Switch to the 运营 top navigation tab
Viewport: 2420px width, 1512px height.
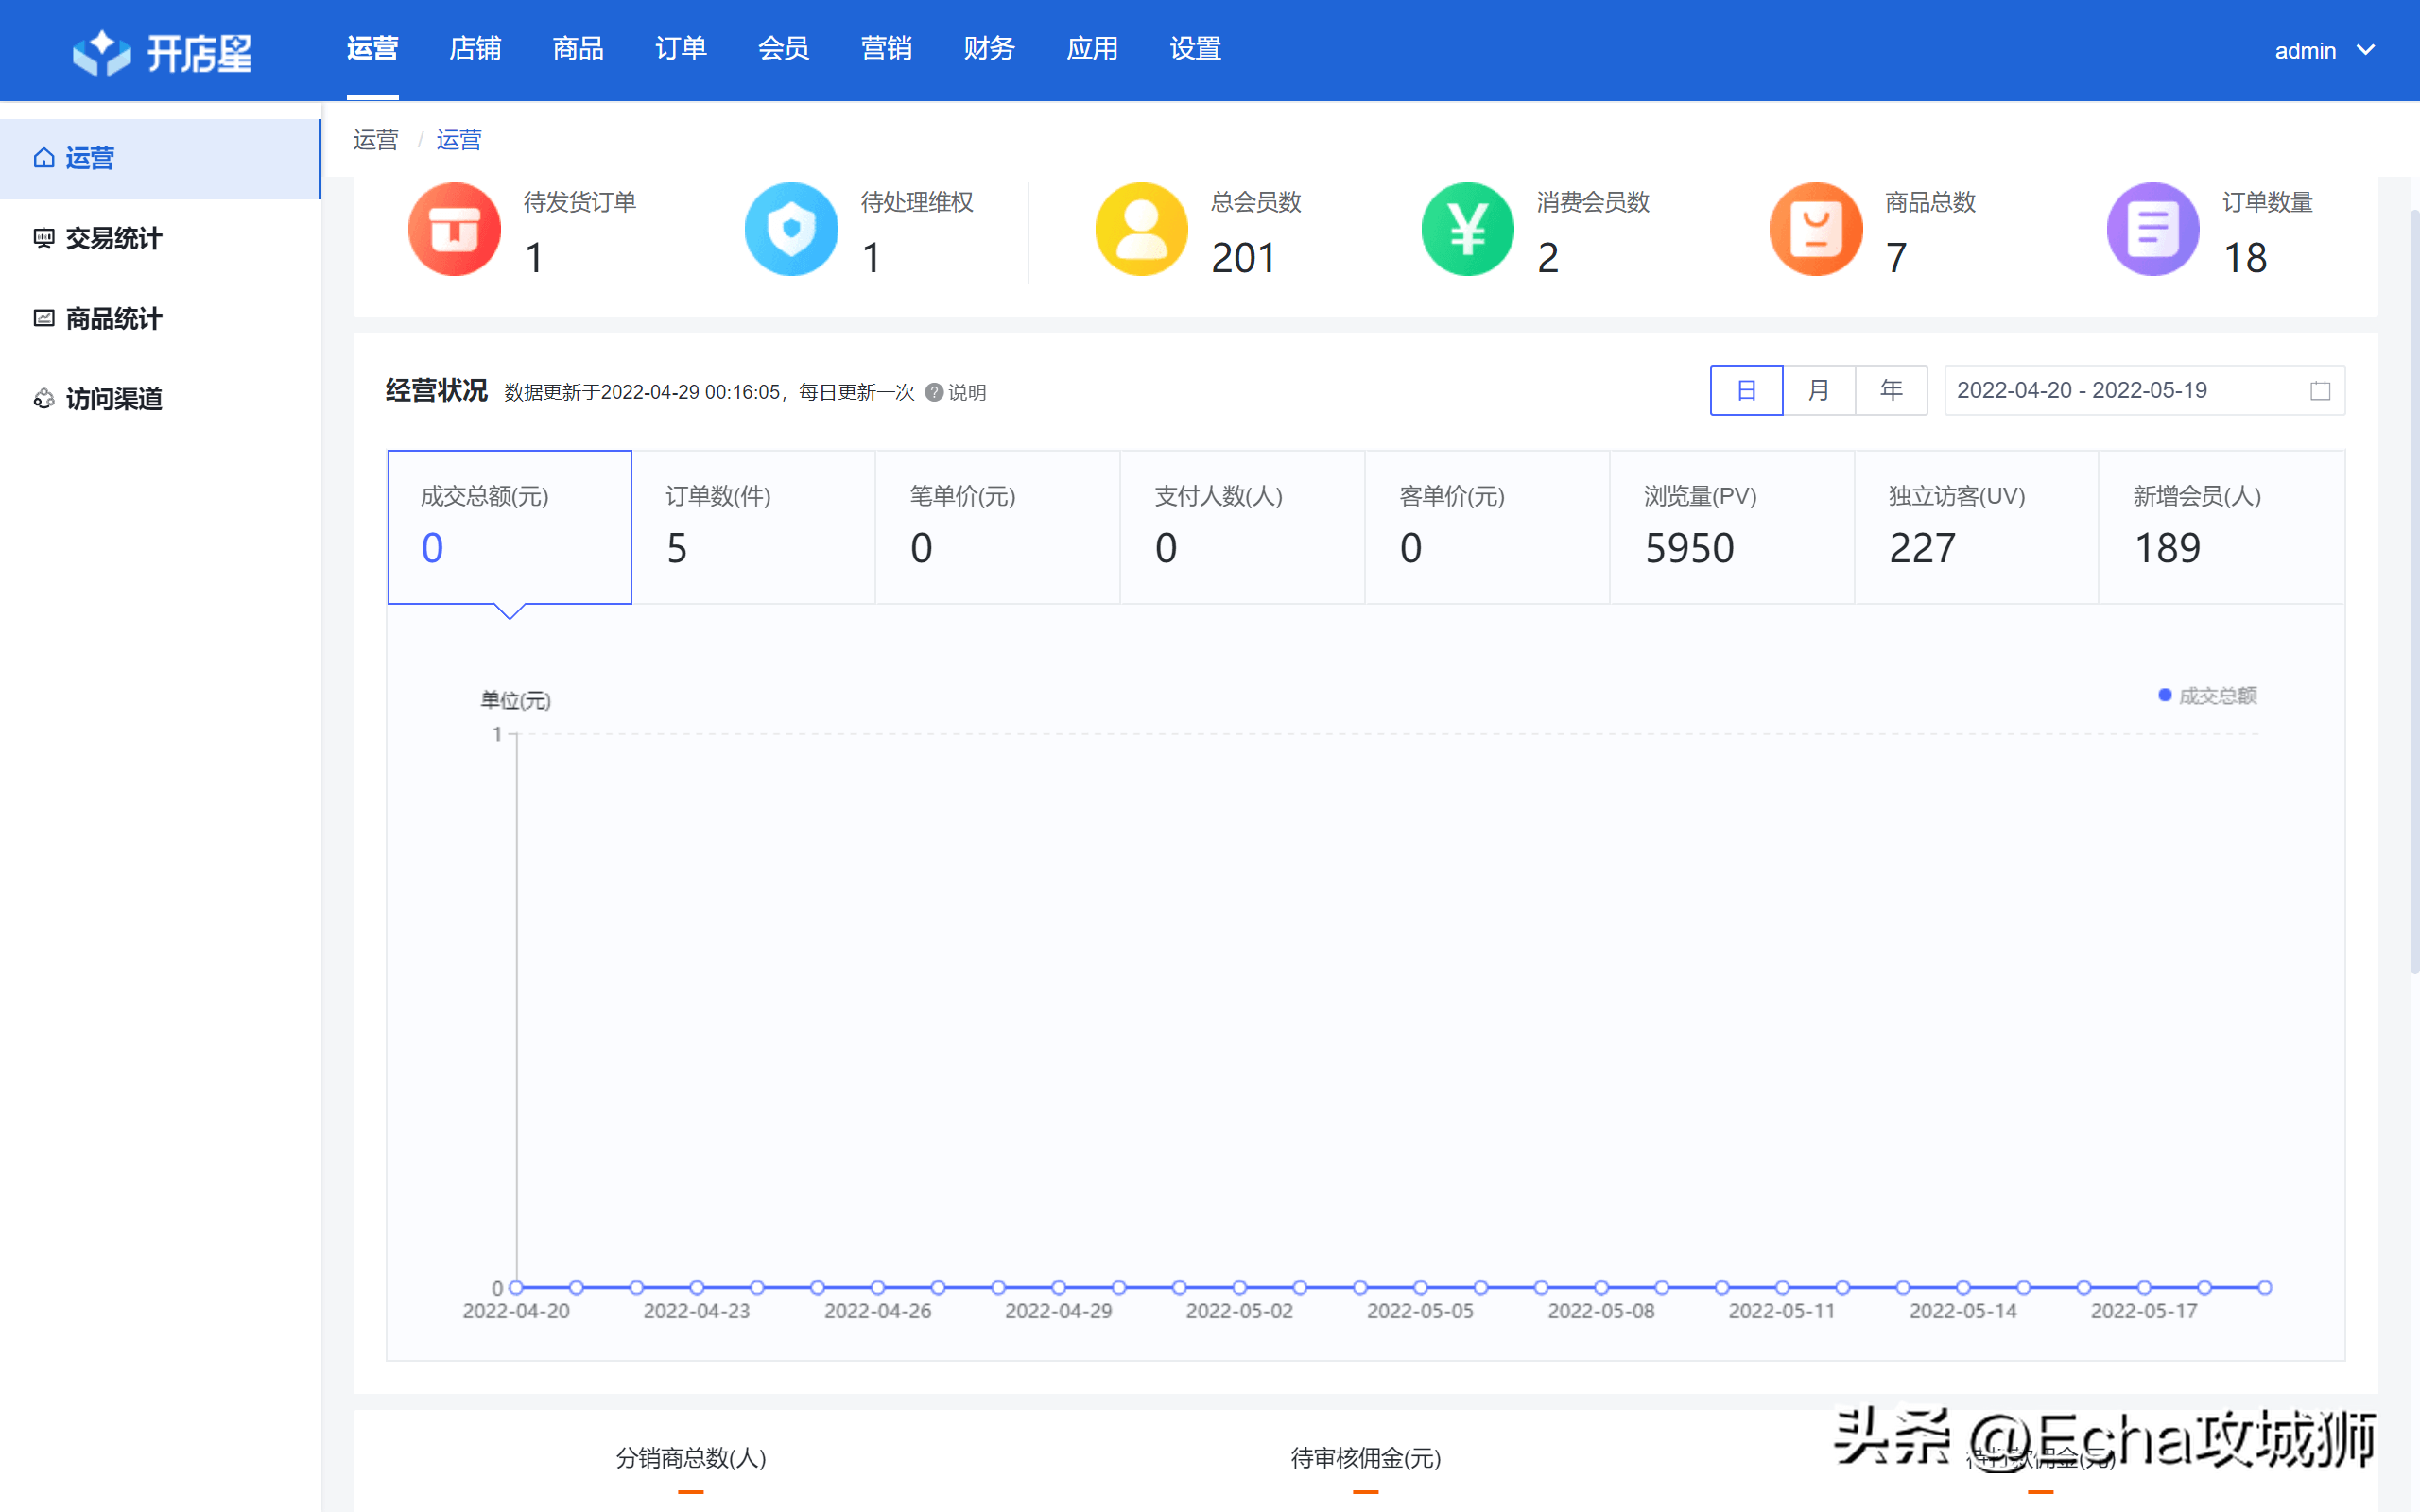(x=372, y=49)
